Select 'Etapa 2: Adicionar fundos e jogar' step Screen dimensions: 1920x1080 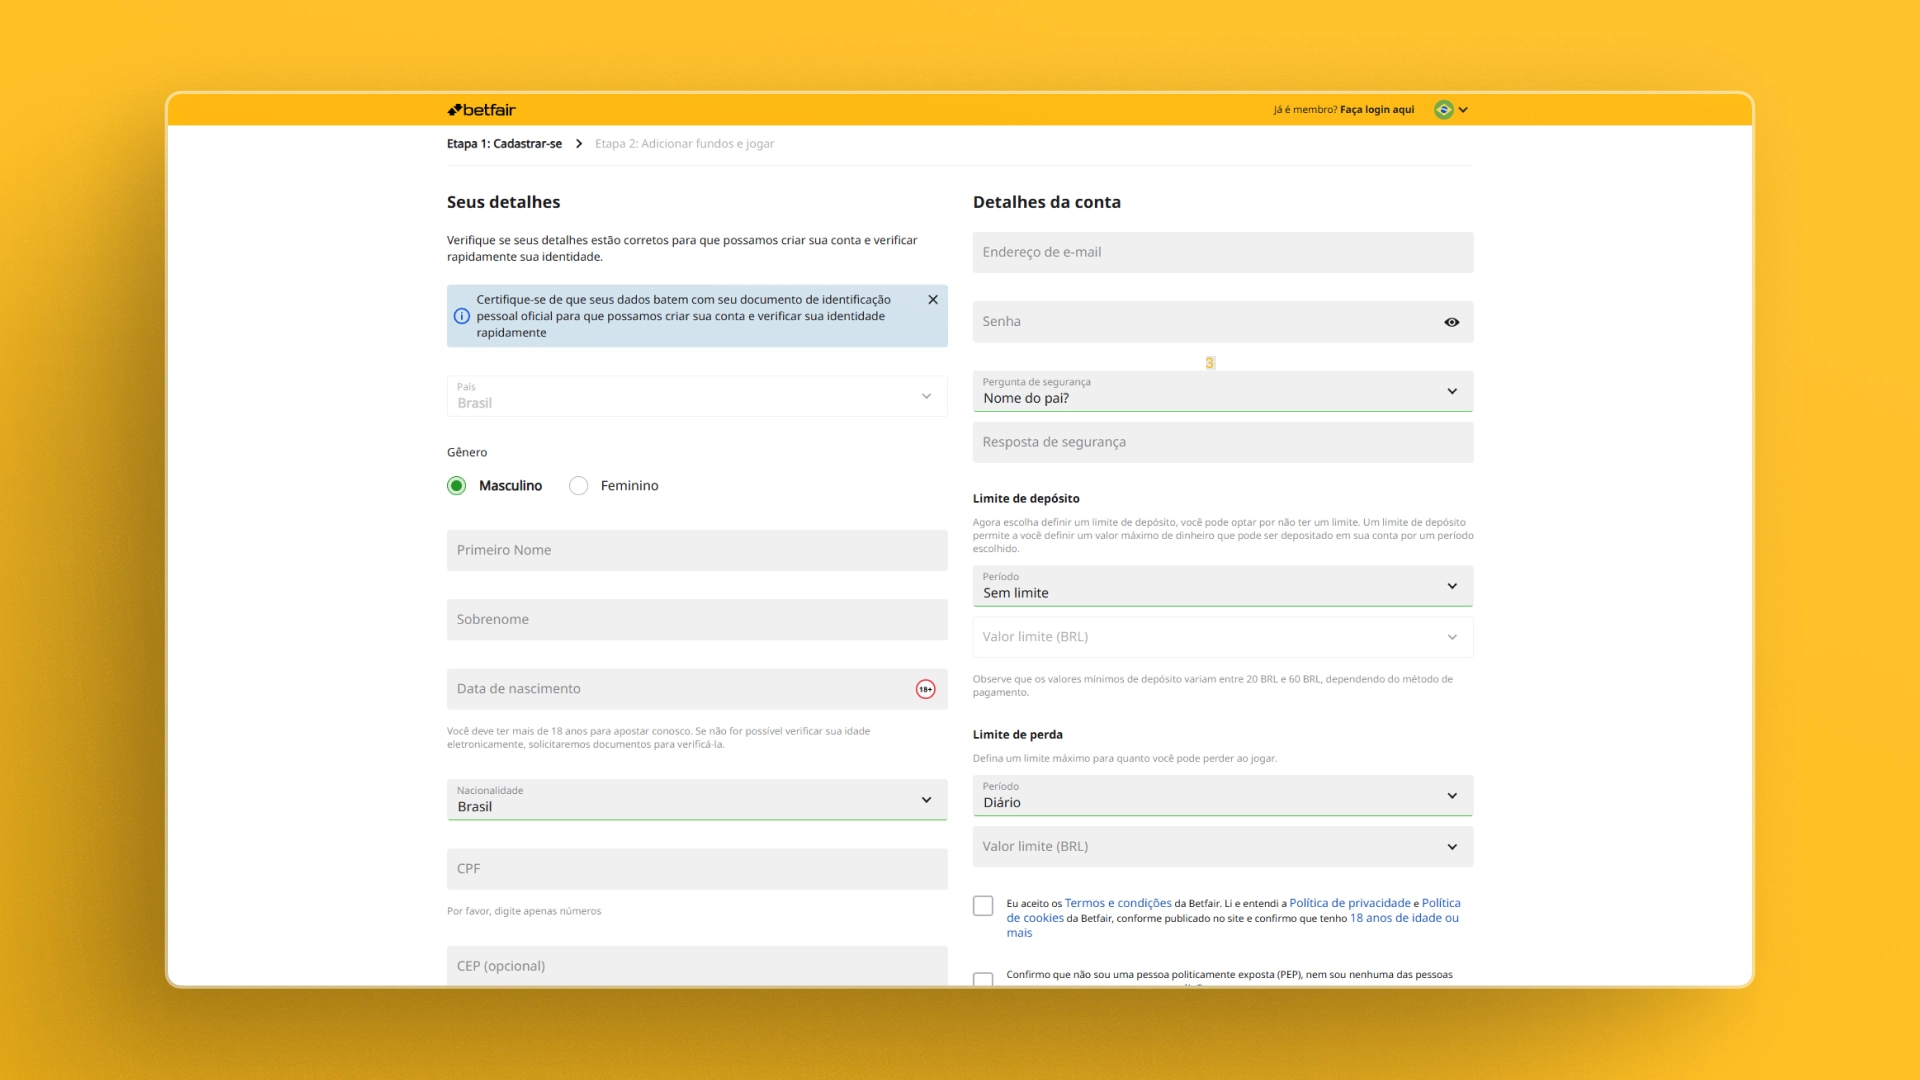click(684, 144)
